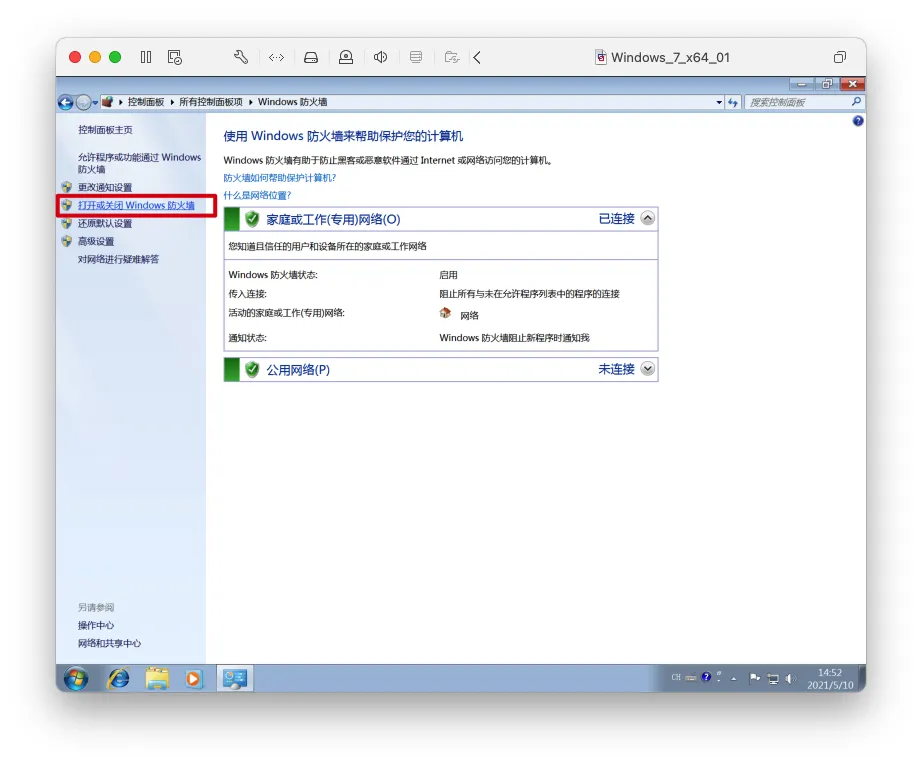
Task: Refresh the Control Panel view
Action: [x=733, y=102]
